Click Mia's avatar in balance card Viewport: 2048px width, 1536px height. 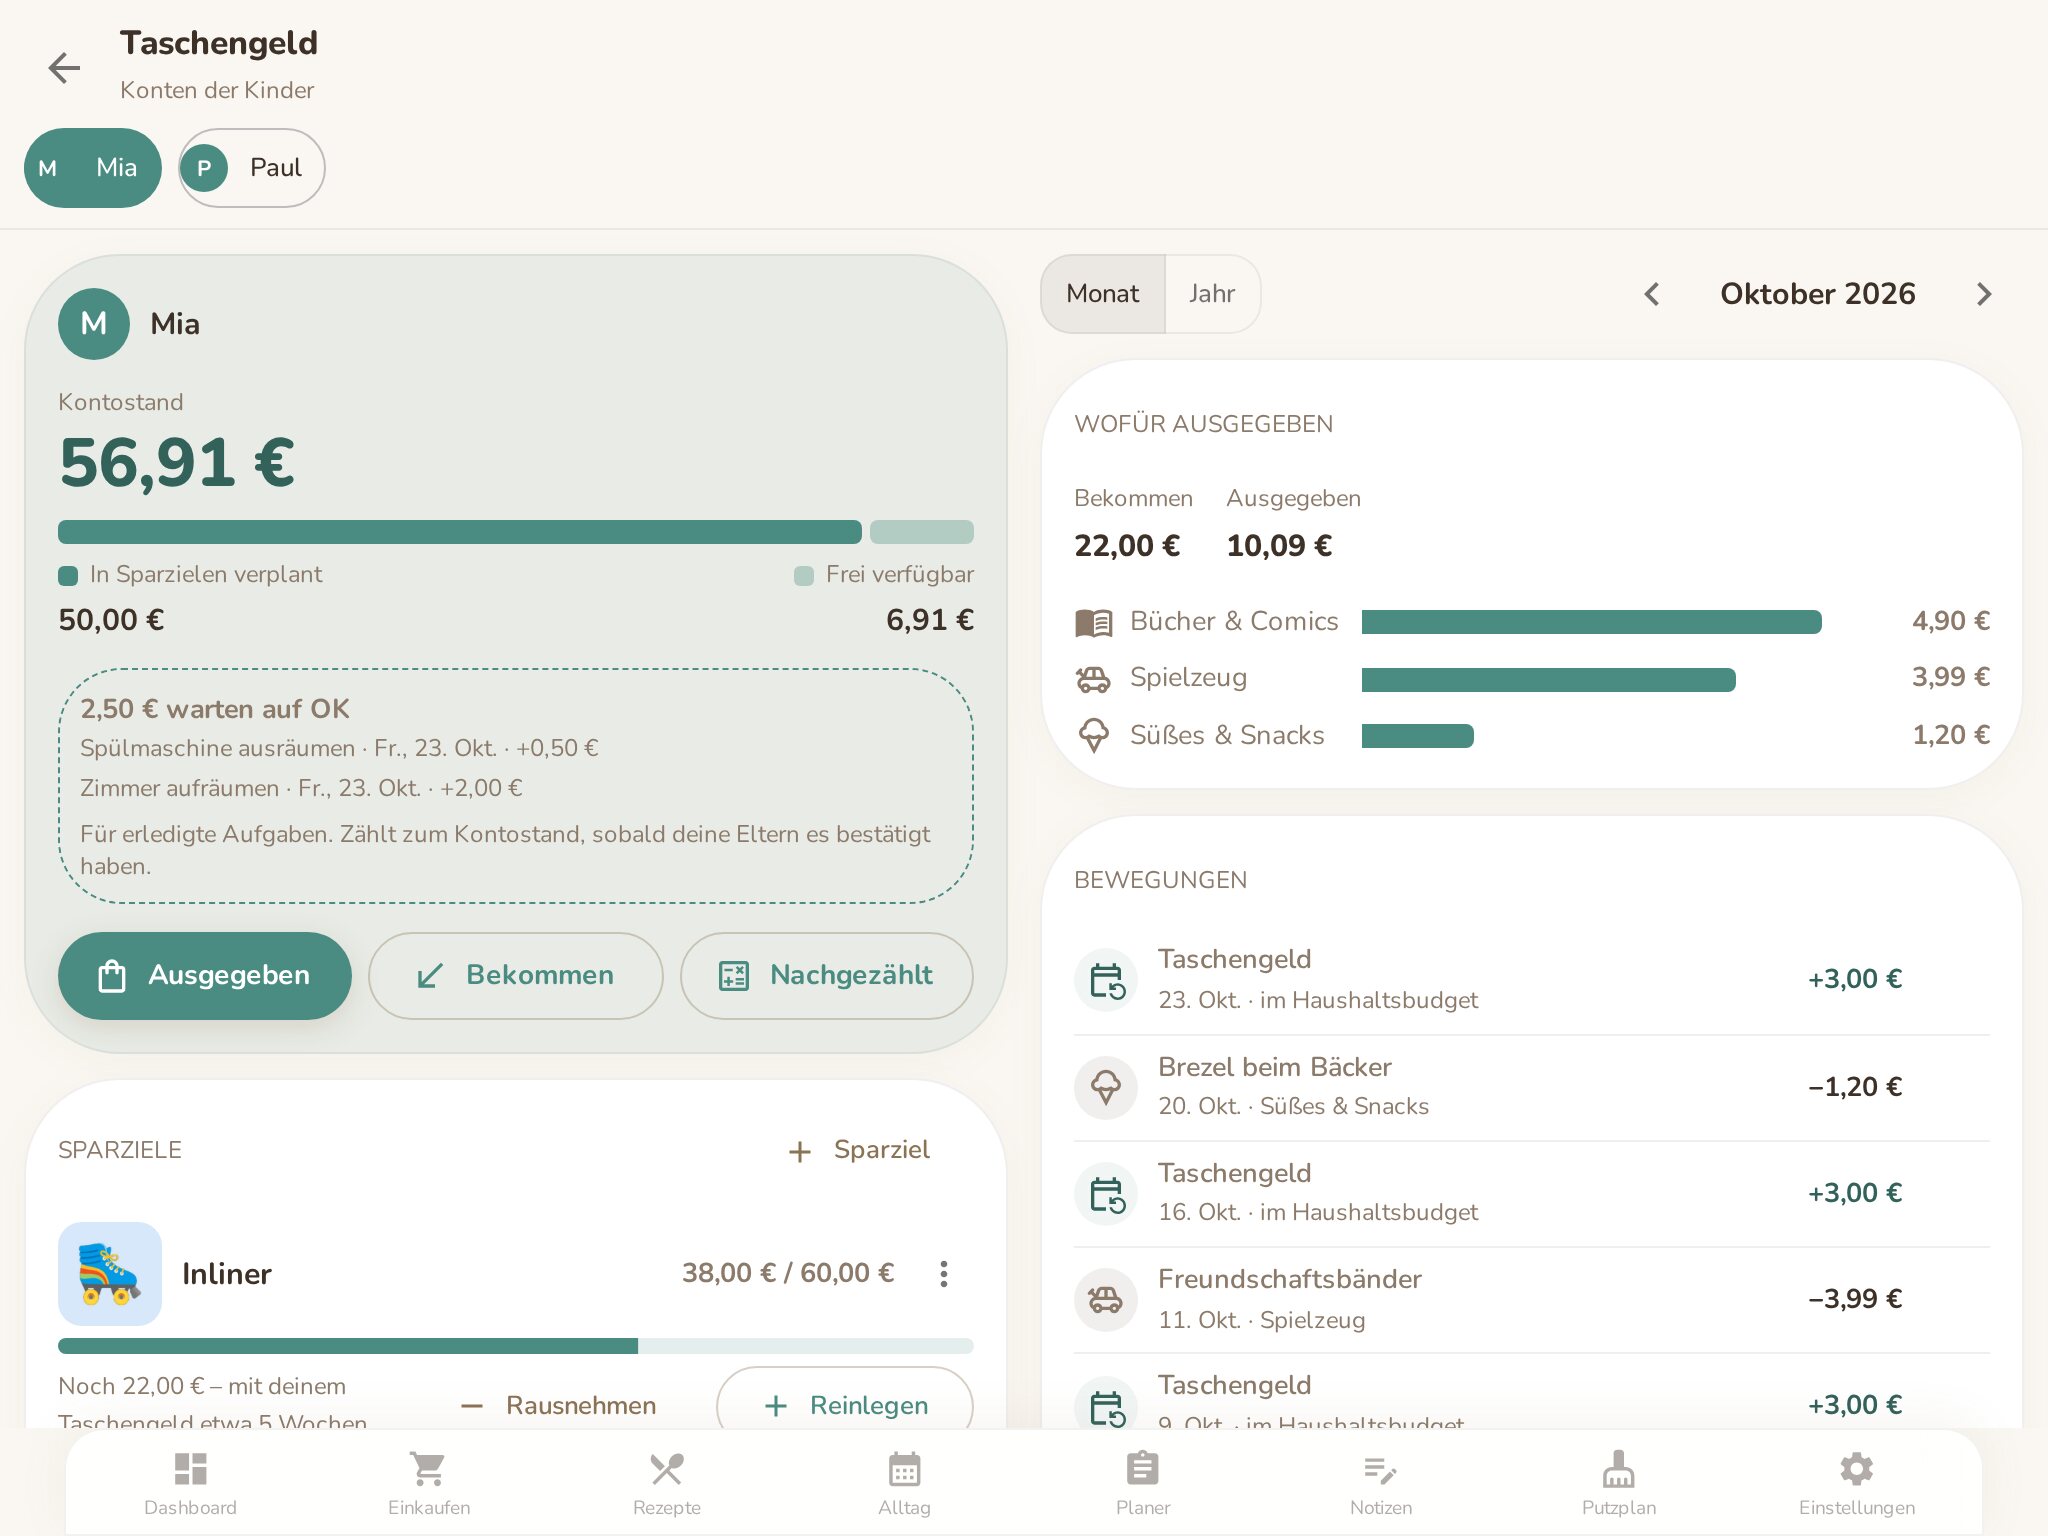[94, 324]
